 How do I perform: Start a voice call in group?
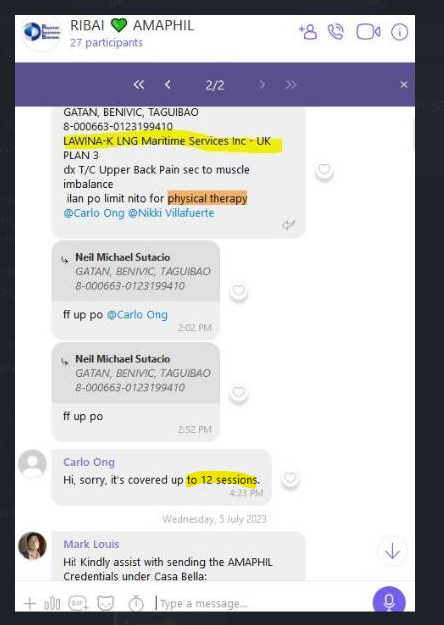point(336,32)
